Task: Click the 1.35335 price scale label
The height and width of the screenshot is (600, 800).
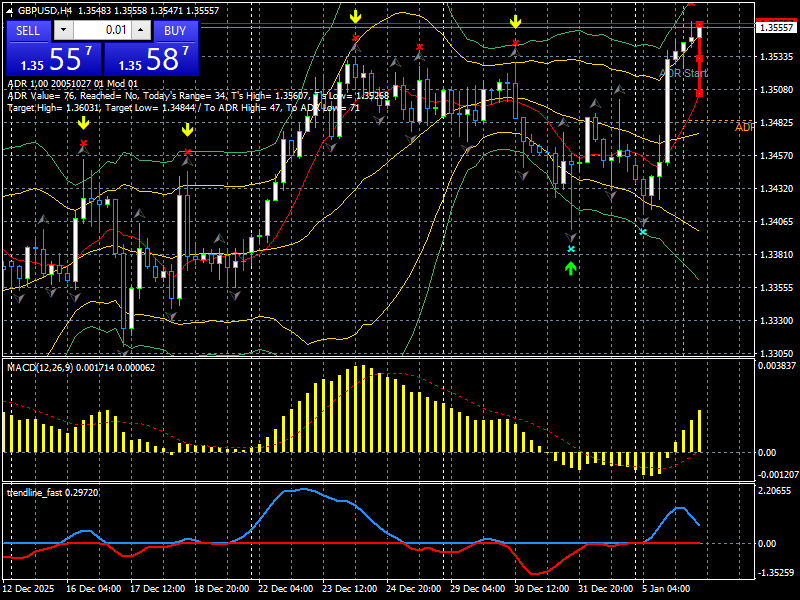Action: click(776, 56)
